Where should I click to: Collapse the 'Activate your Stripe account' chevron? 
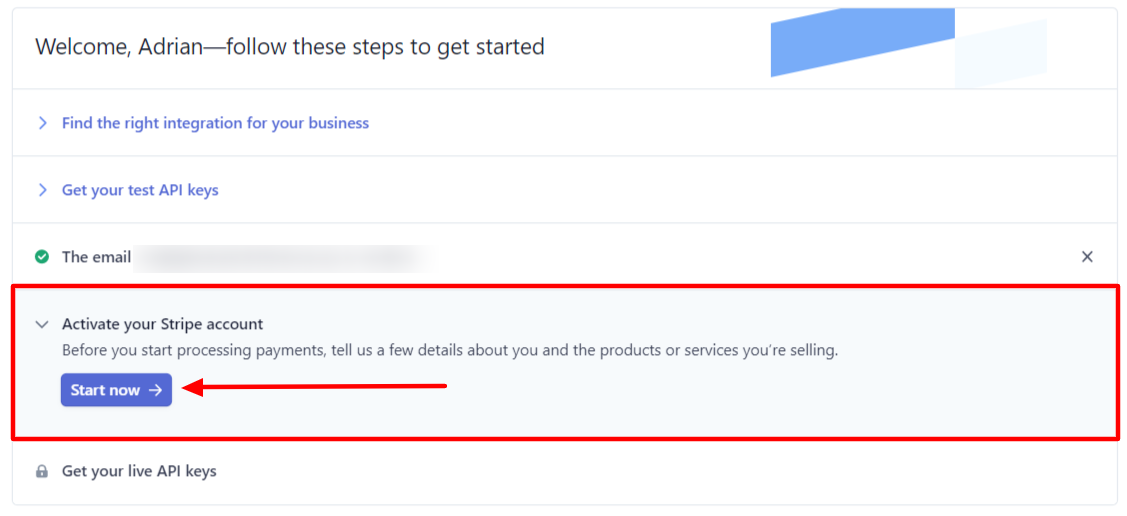coord(42,324)
